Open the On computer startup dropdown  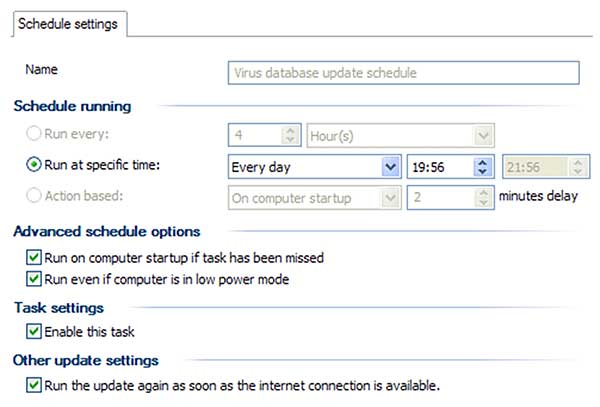(389, 197)
